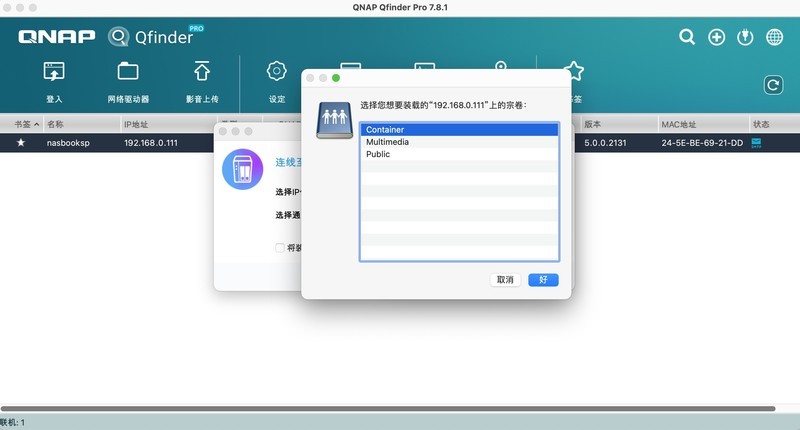Click the shared volume network drive icon
The image size is (800, 430).
pos(334,120)
